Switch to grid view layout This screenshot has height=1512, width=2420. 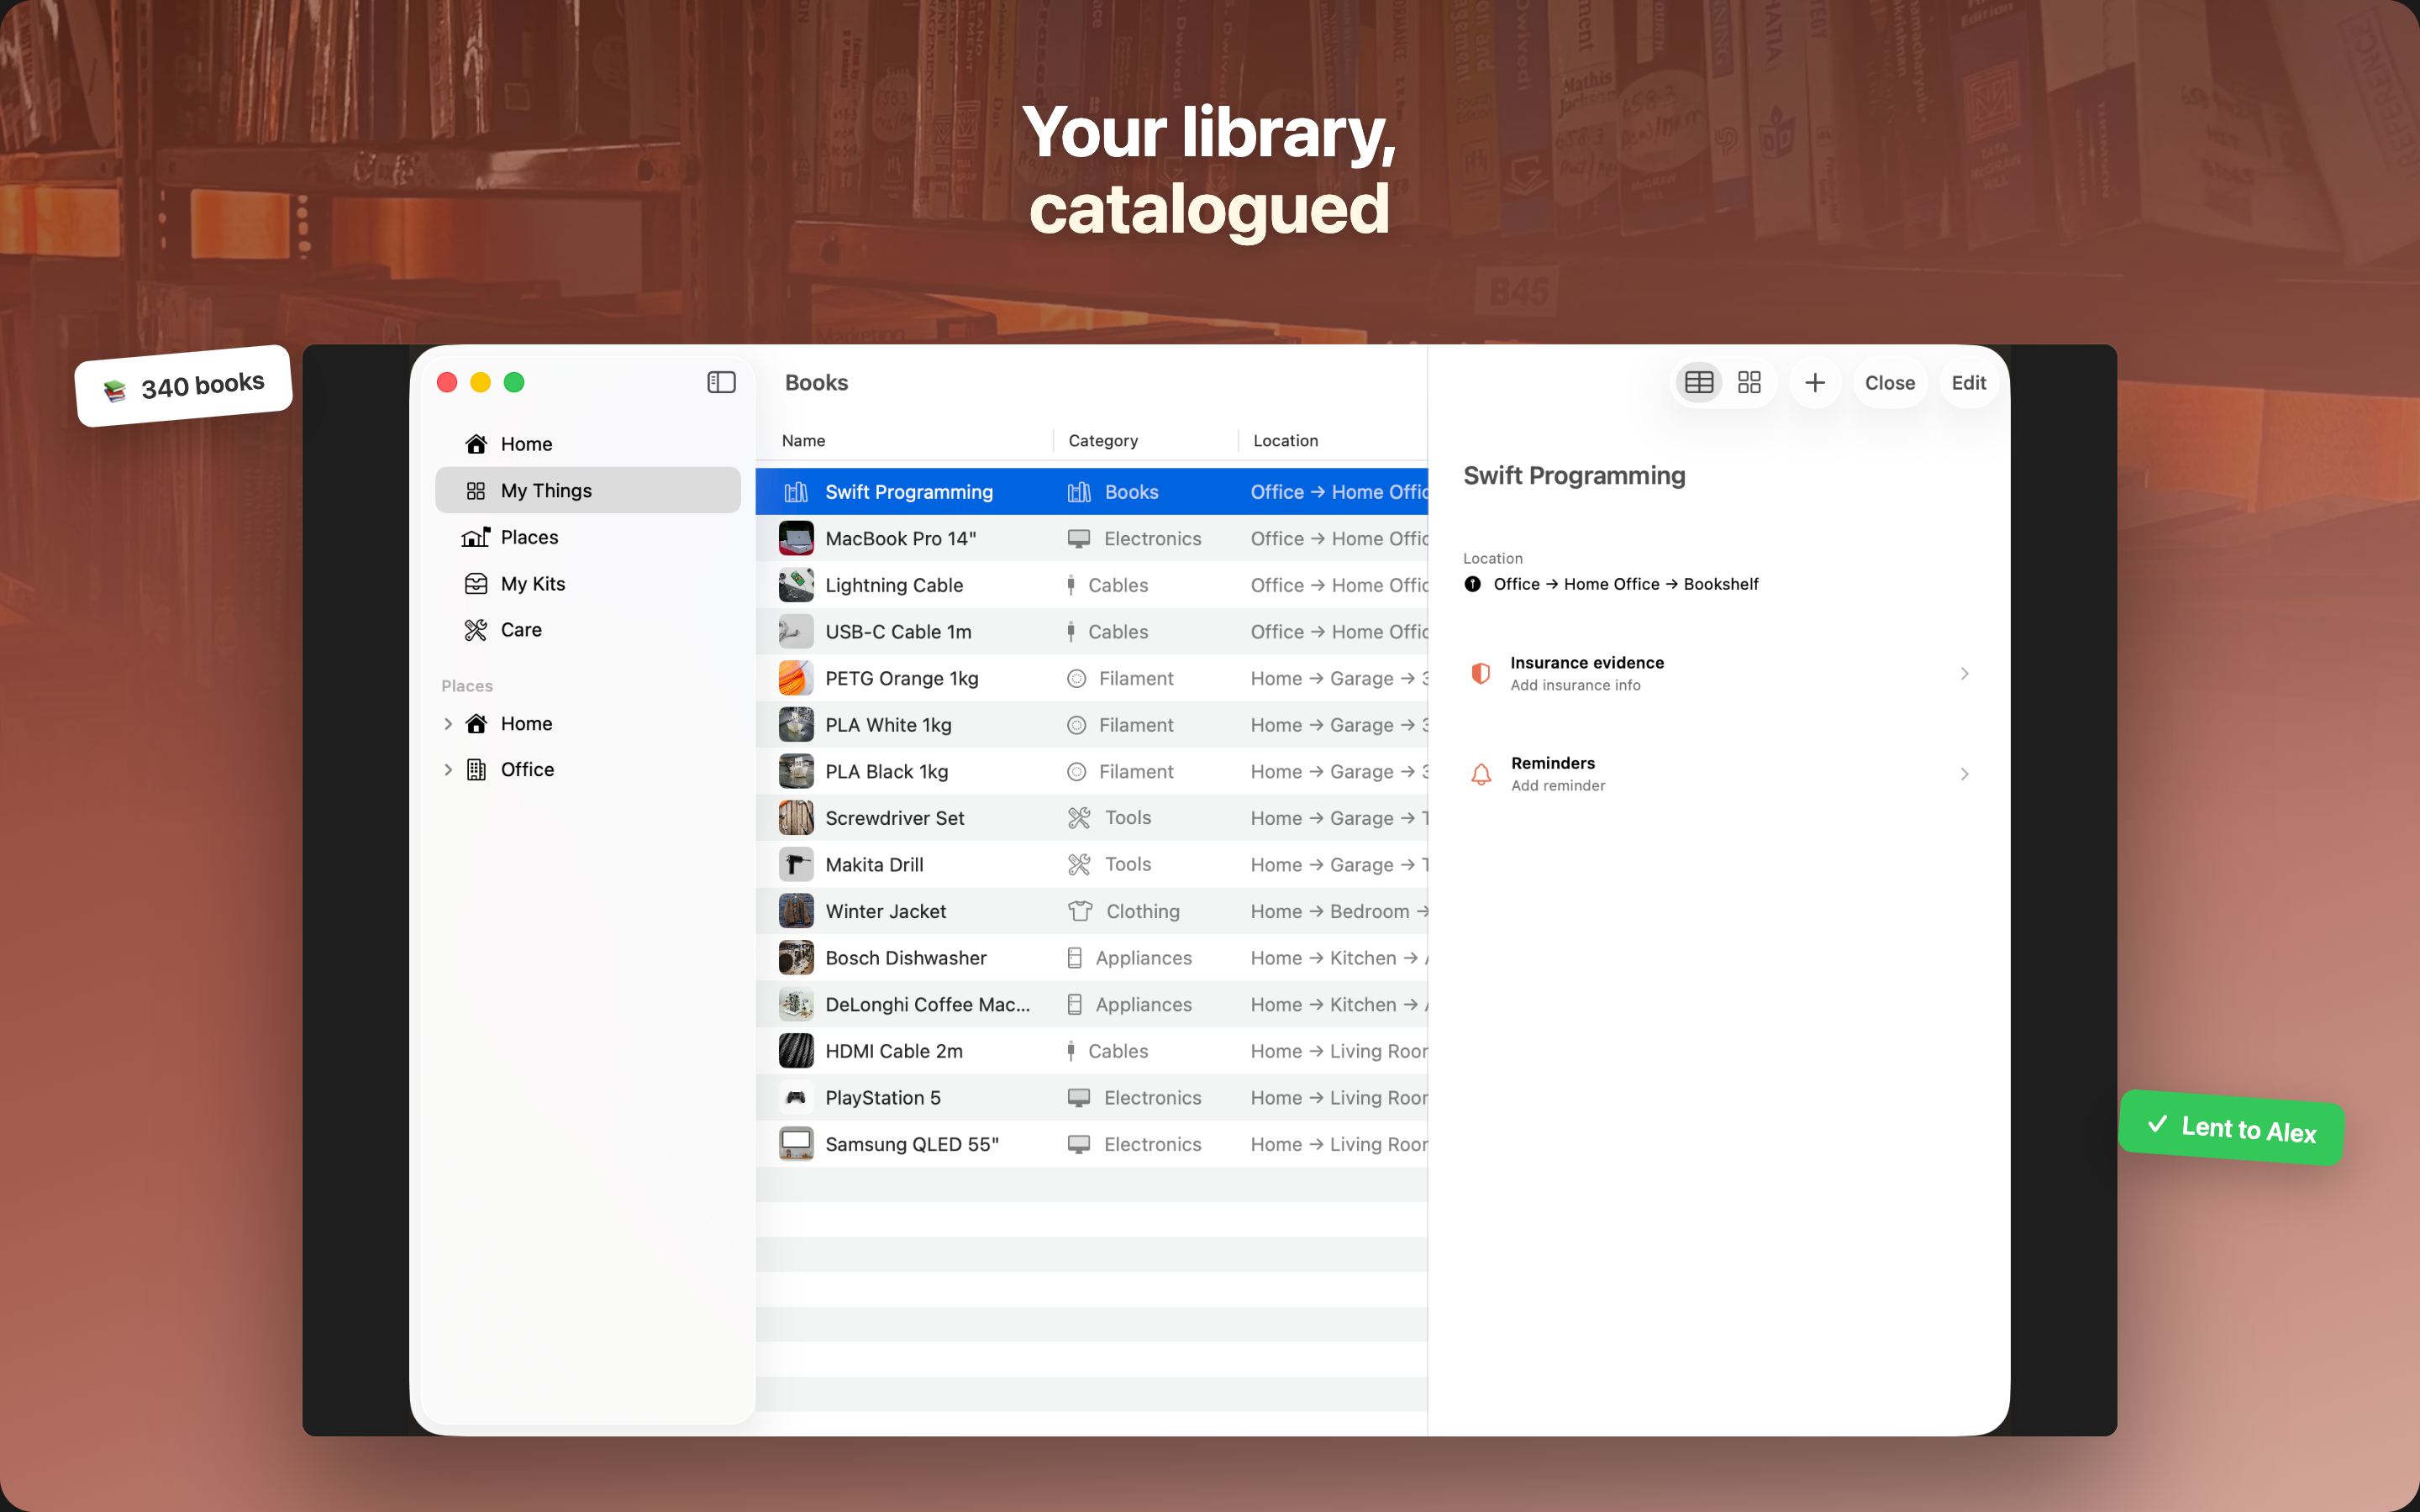click(1749, 382)
